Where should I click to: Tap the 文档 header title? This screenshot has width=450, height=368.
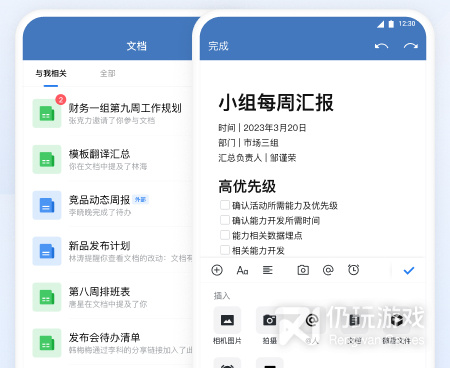click(x=137, y=46)
